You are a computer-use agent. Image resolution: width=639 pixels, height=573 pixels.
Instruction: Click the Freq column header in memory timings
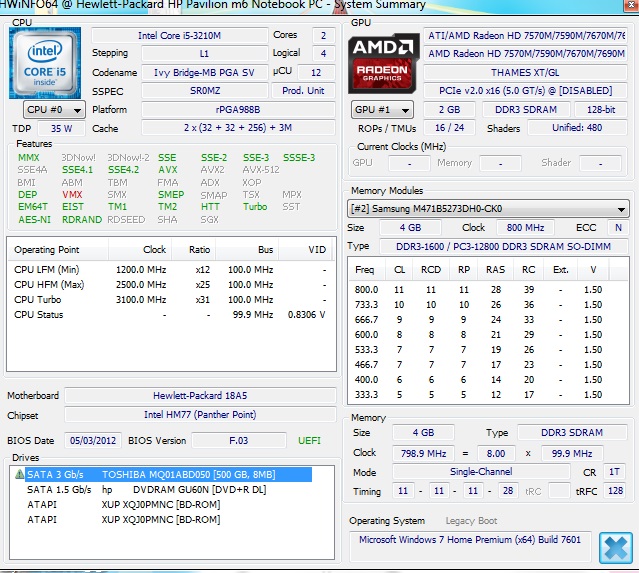(365, 270)
